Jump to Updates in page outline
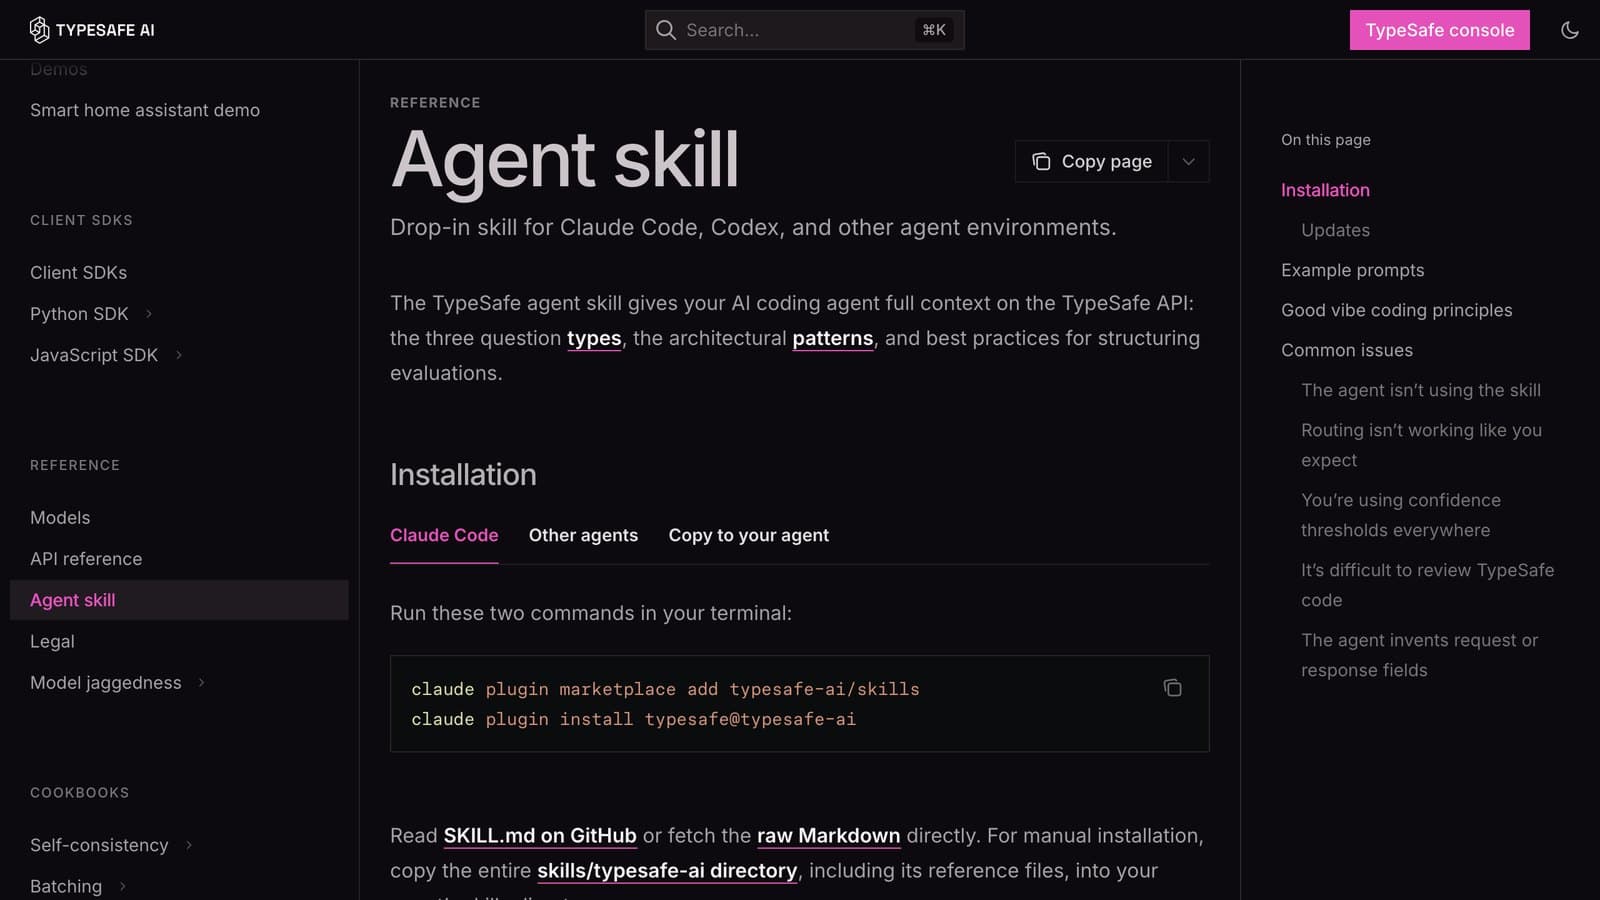Viewport: 1600px width, 900px height. (x=1335, y=230)
